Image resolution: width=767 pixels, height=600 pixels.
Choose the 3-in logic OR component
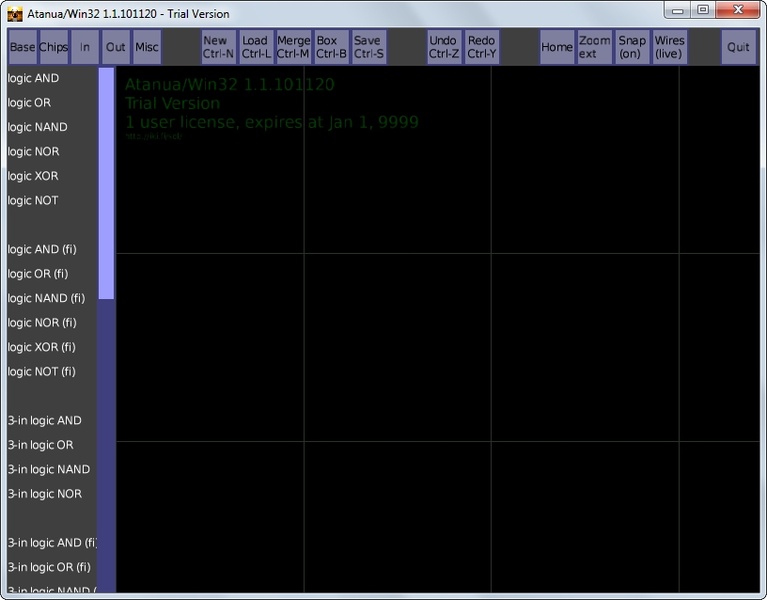(41, 445)
